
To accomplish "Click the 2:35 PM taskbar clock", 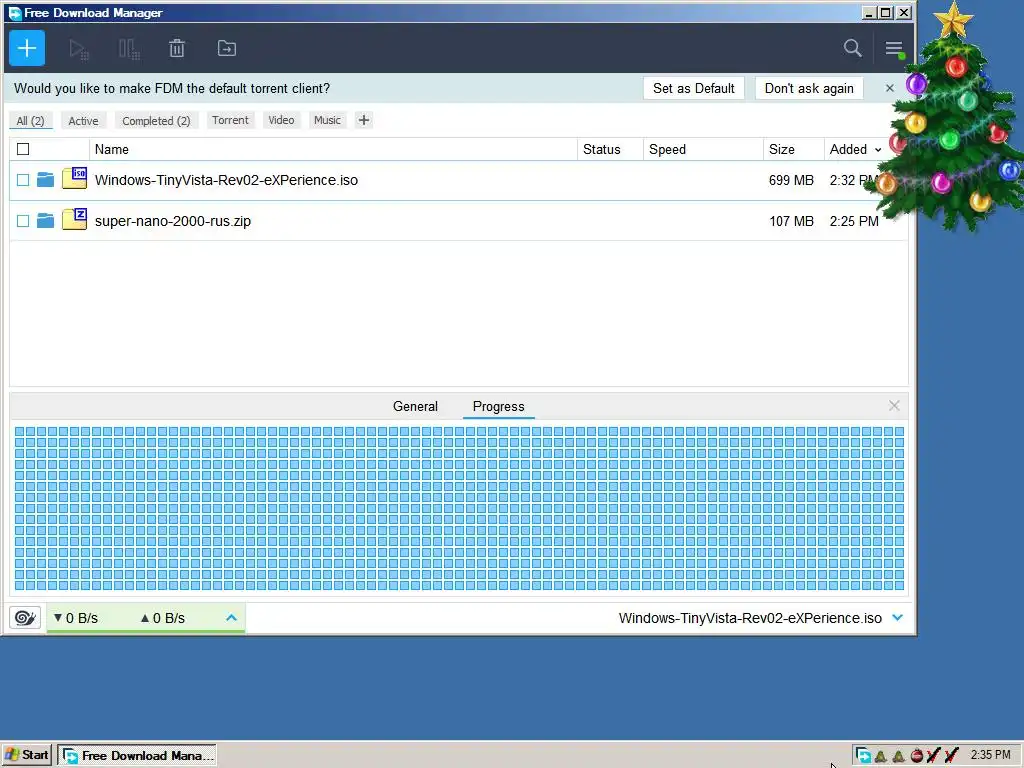I will [990, 755].
